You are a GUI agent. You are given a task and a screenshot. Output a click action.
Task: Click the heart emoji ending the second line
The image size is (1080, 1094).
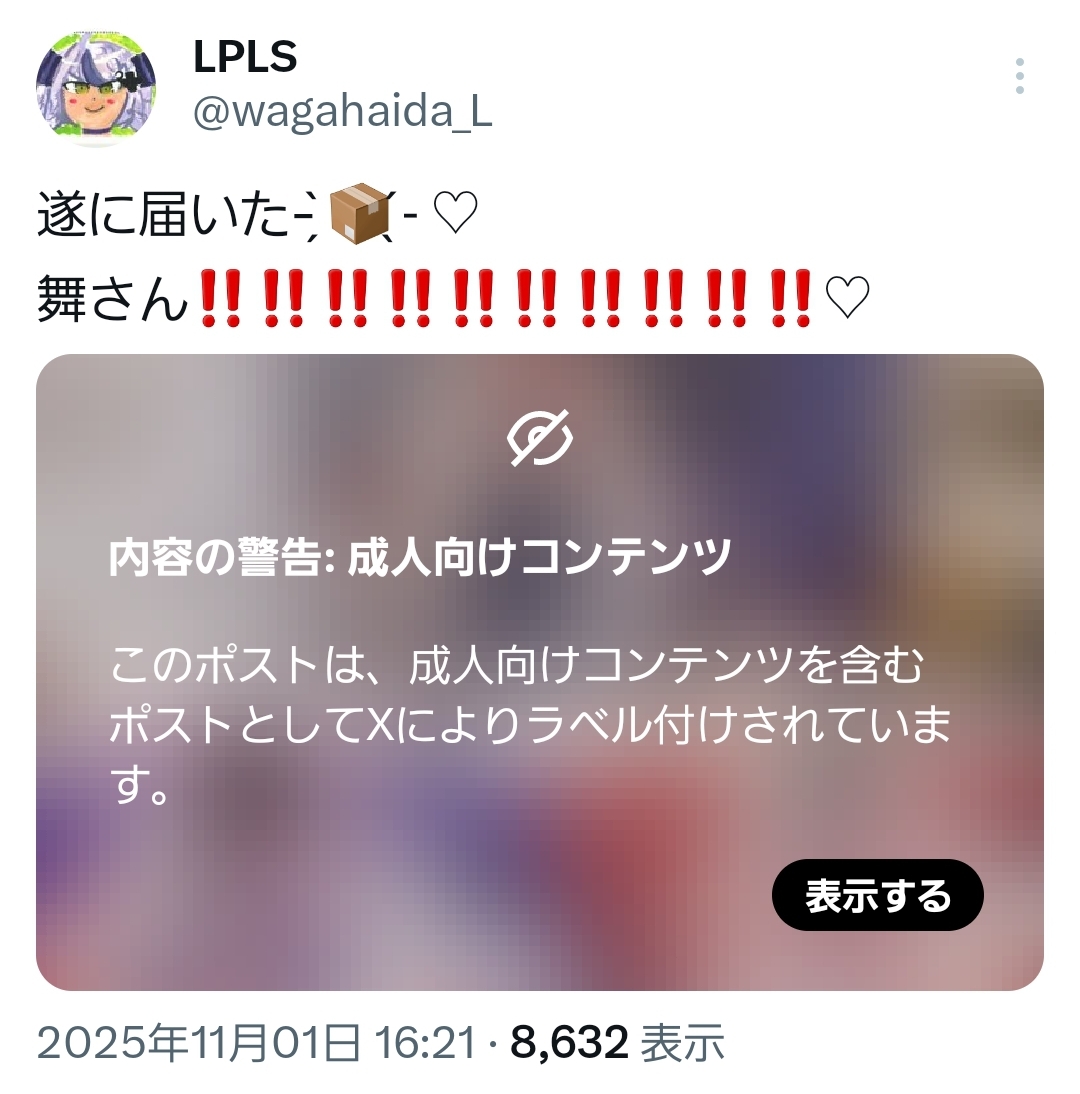848,298
